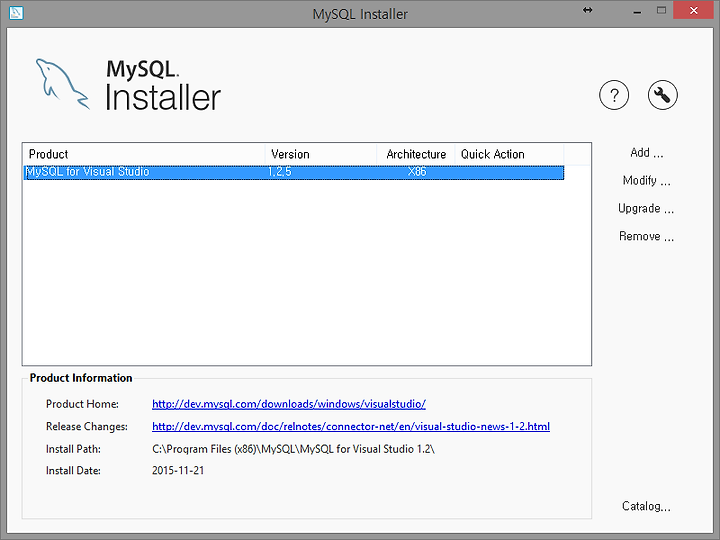Open the Catalog... button
Screen dimensions: 720x540
coord(646,506)
